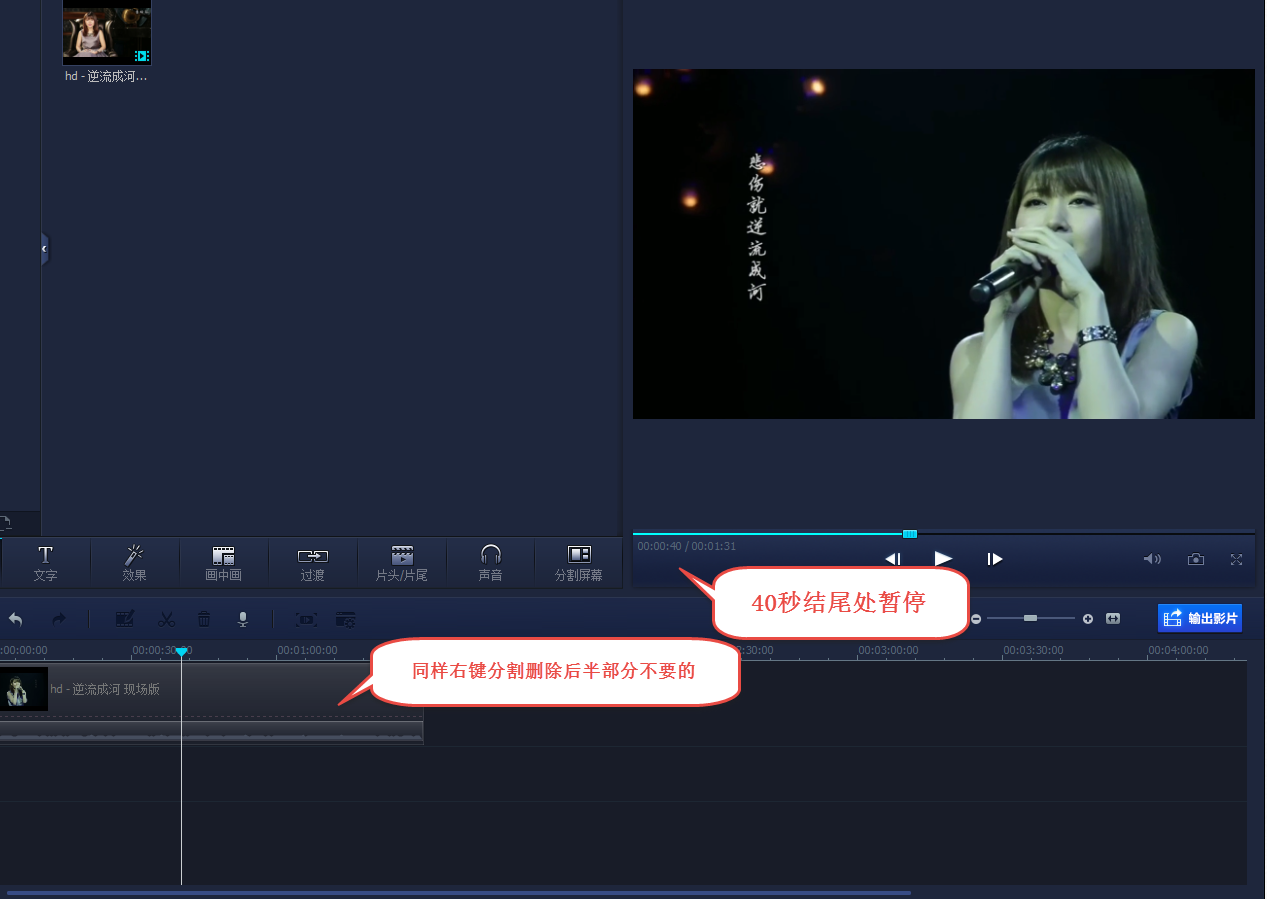
Task: Collapse the media panel side arrow
Action: coord(44,248)
